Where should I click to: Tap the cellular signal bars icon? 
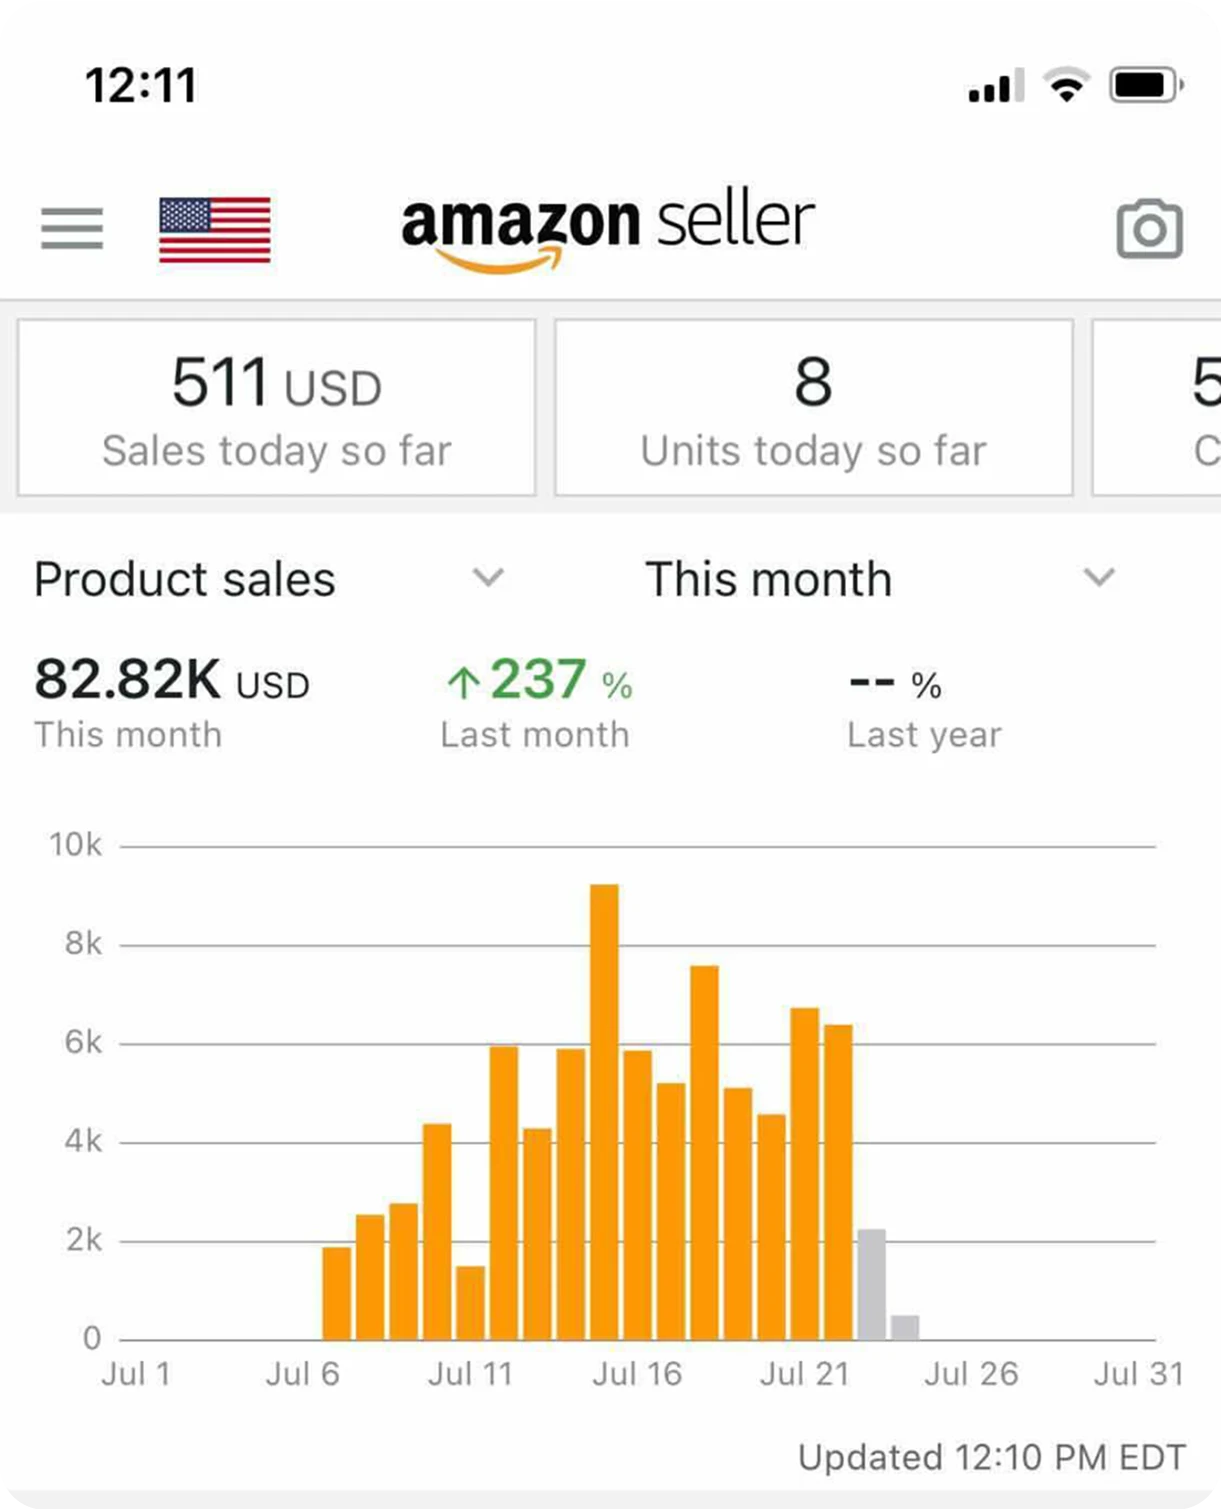coord(995,86)
